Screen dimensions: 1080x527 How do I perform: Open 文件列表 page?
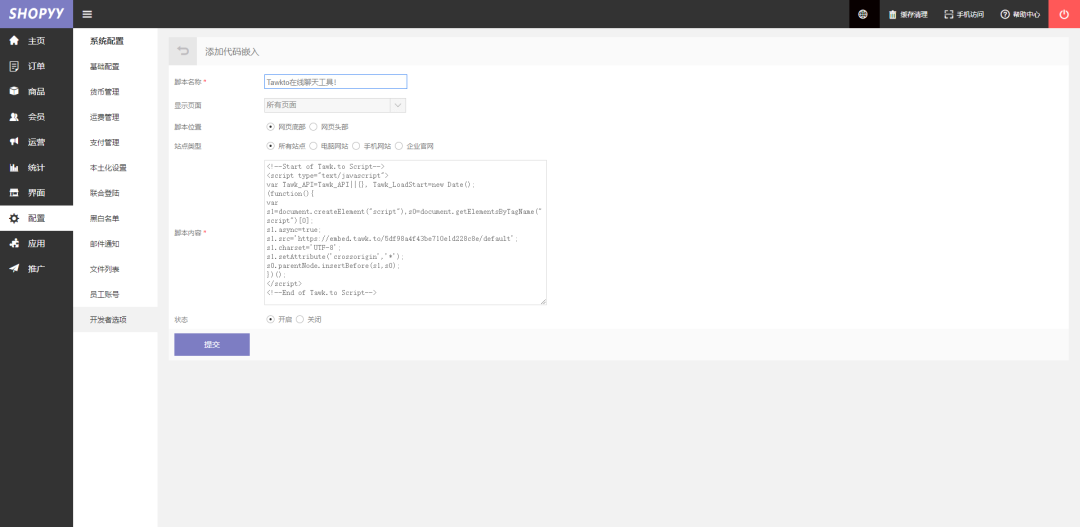click(105, 269)
